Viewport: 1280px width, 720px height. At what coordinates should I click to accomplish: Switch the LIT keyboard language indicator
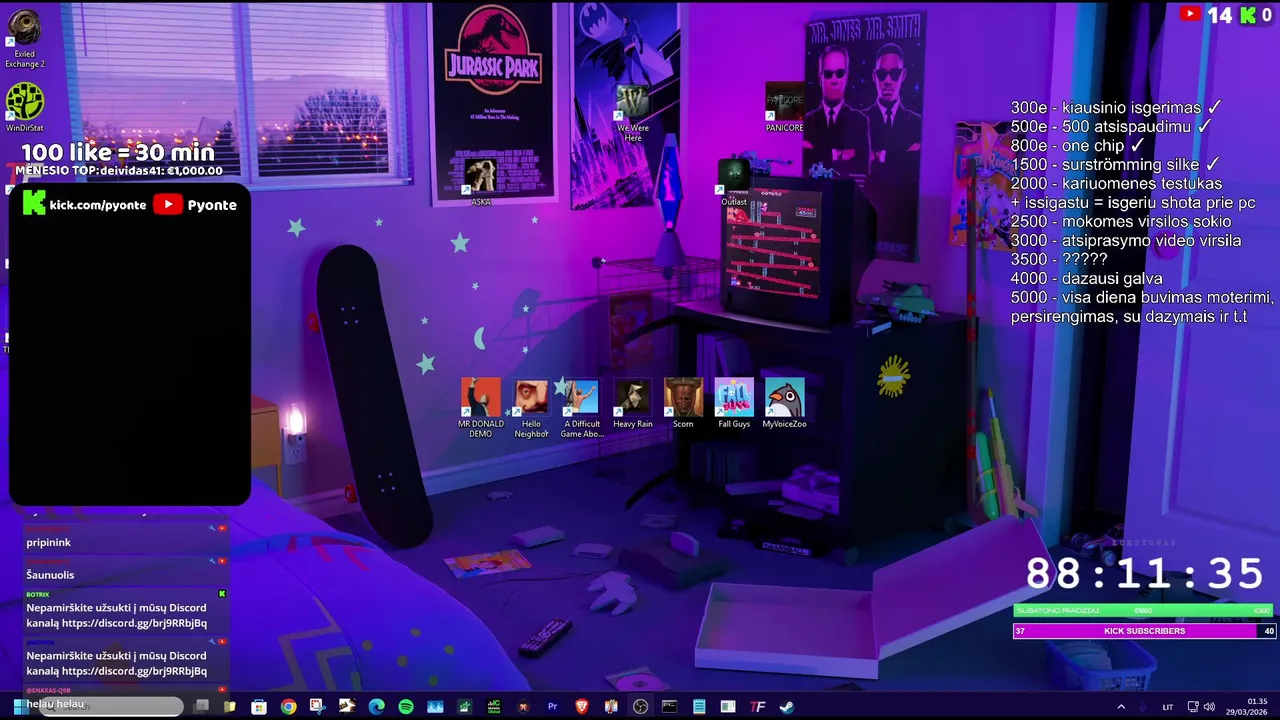click(x=1168, y=707)
